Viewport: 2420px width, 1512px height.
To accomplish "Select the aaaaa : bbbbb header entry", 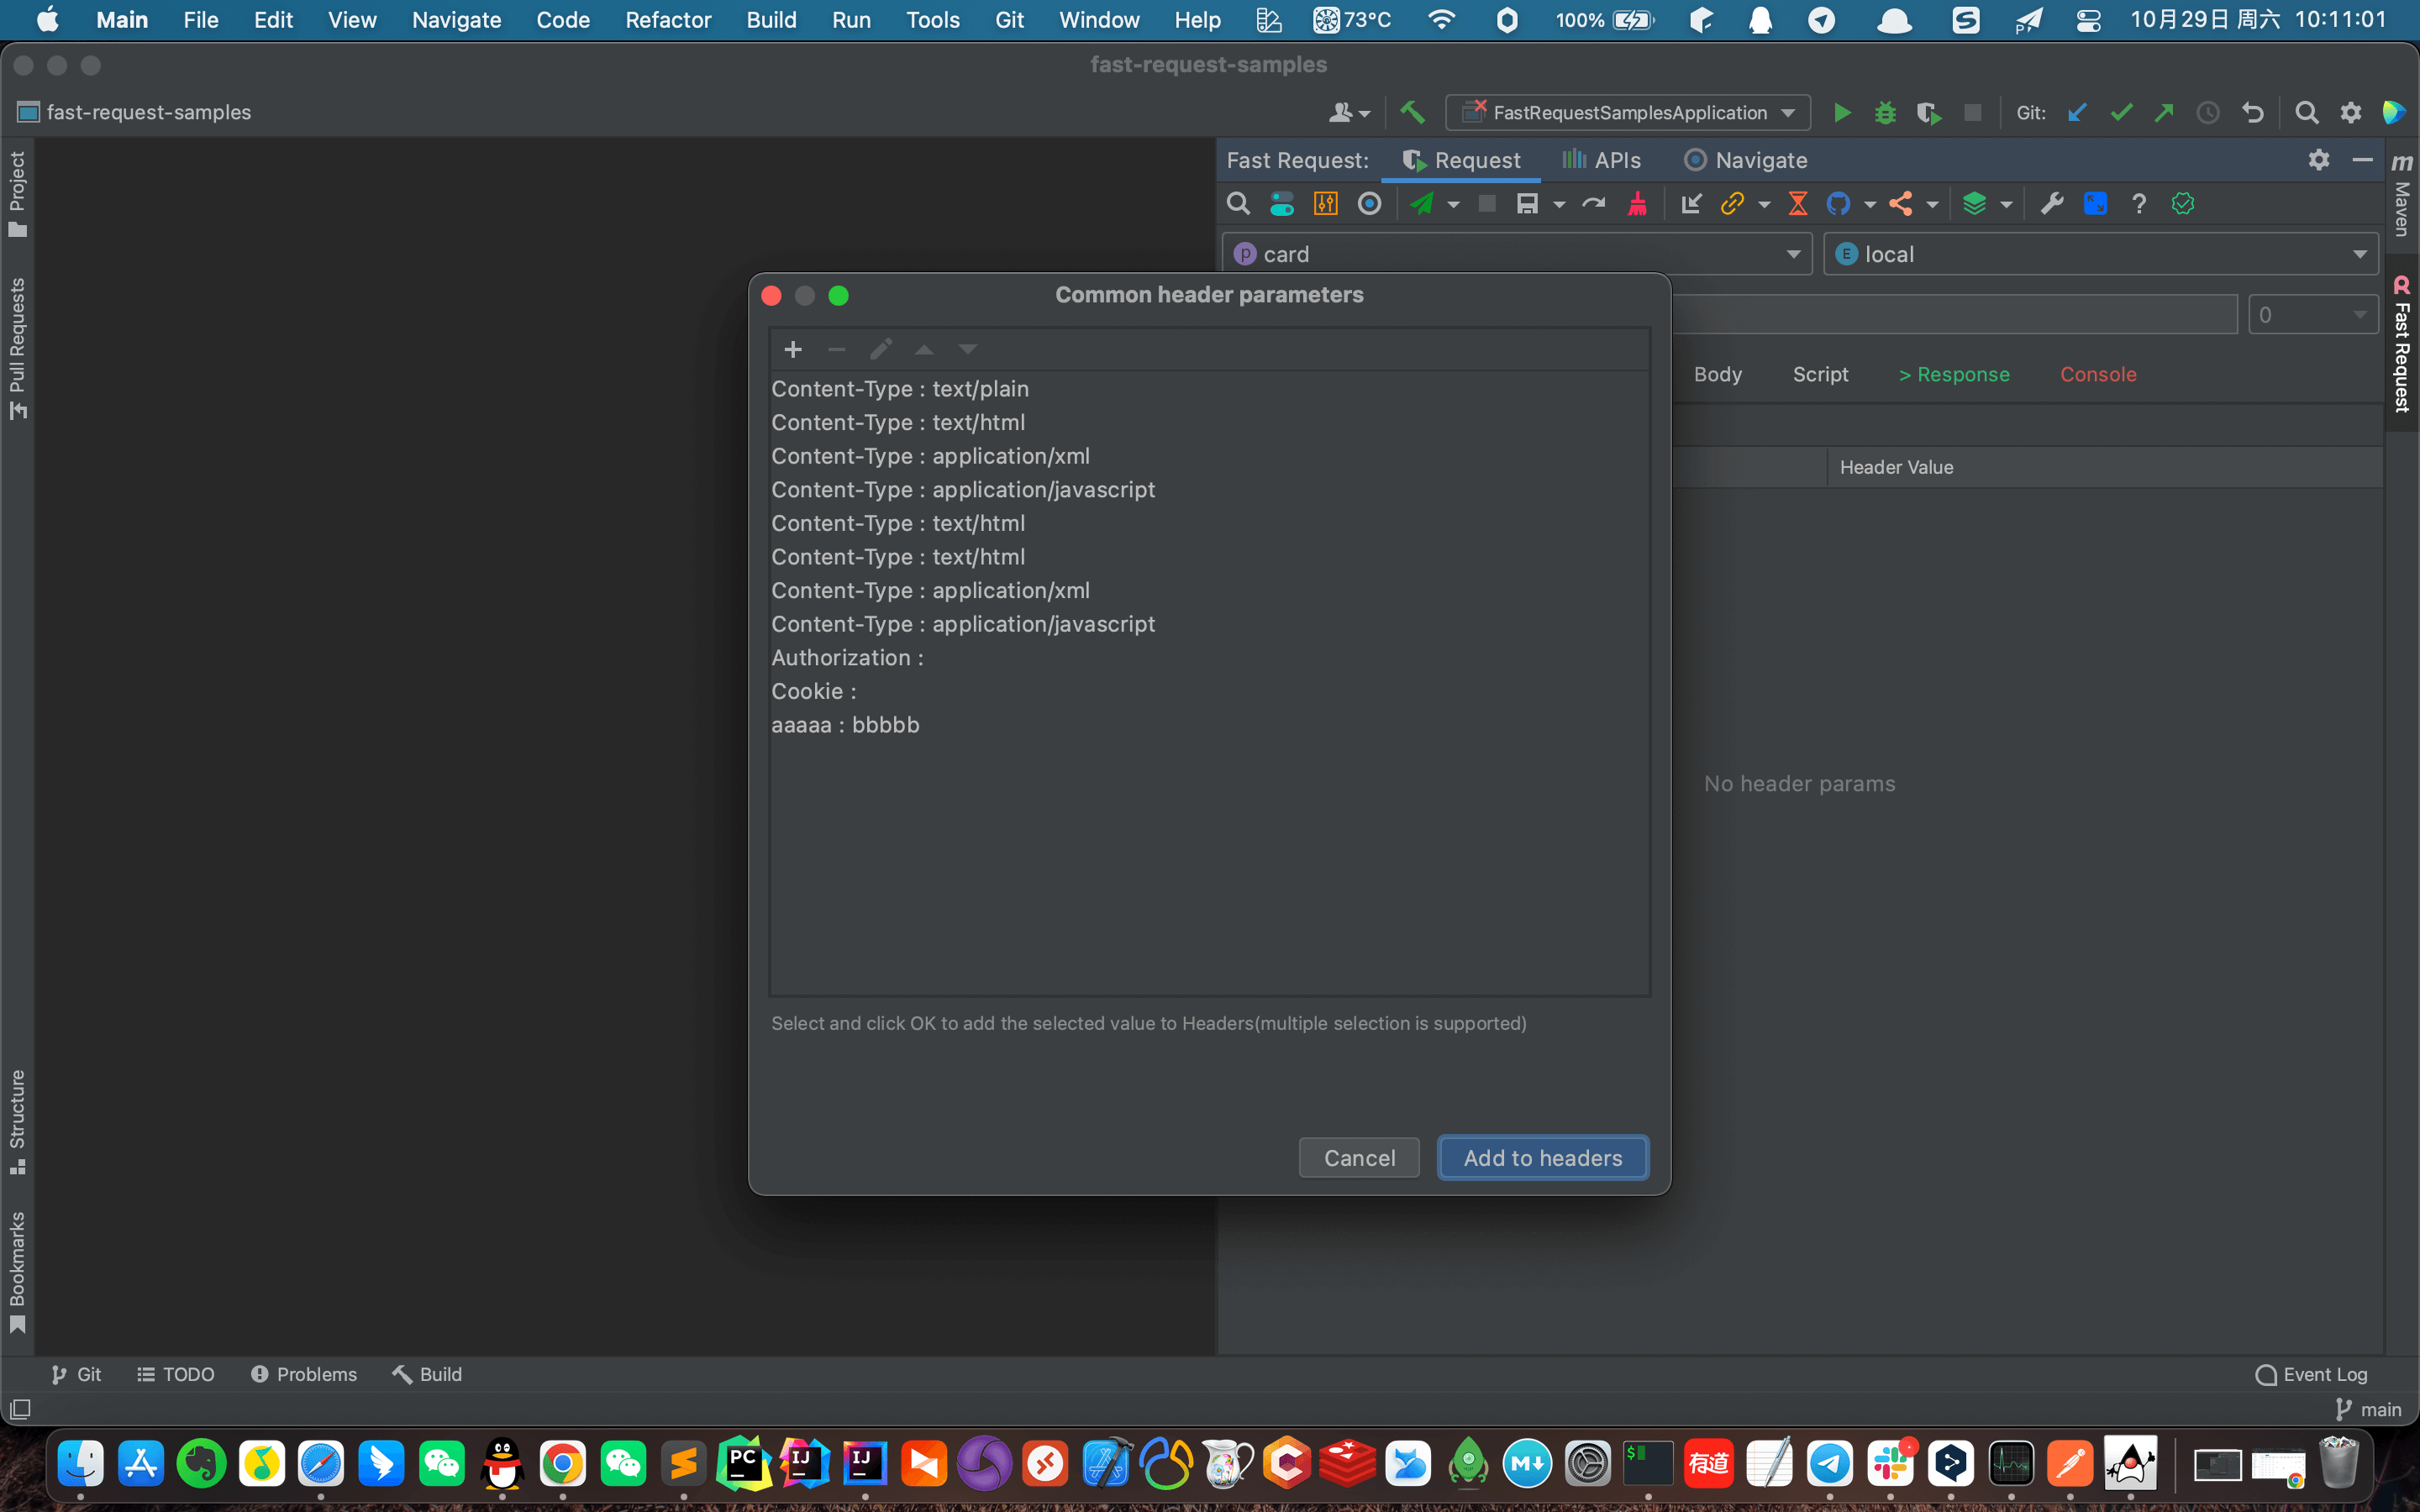I will [x=845, y=725].
